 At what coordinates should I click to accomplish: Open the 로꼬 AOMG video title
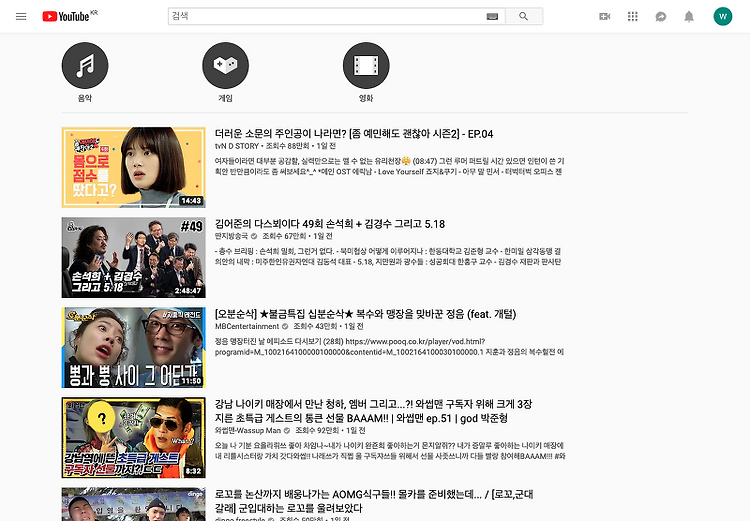(374, 501)
